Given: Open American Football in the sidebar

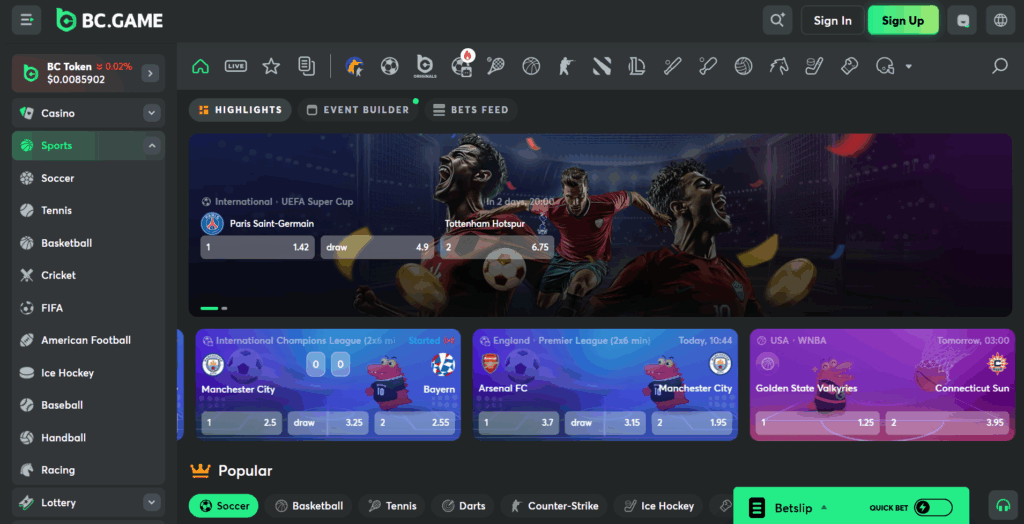Looking at the screenshot, I should (x=88, y=340).
